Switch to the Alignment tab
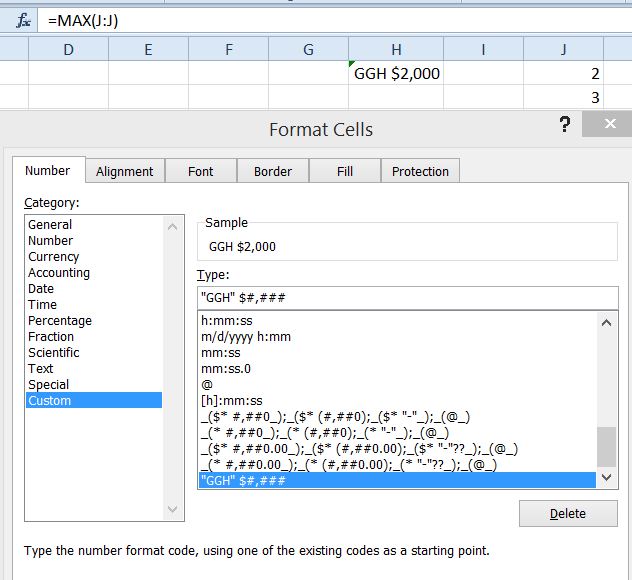 pos(125,171)
